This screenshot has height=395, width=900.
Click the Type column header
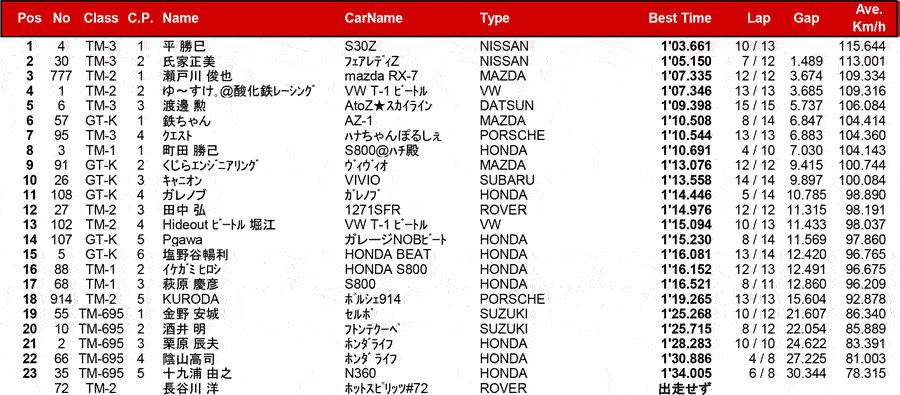point(495,18)
